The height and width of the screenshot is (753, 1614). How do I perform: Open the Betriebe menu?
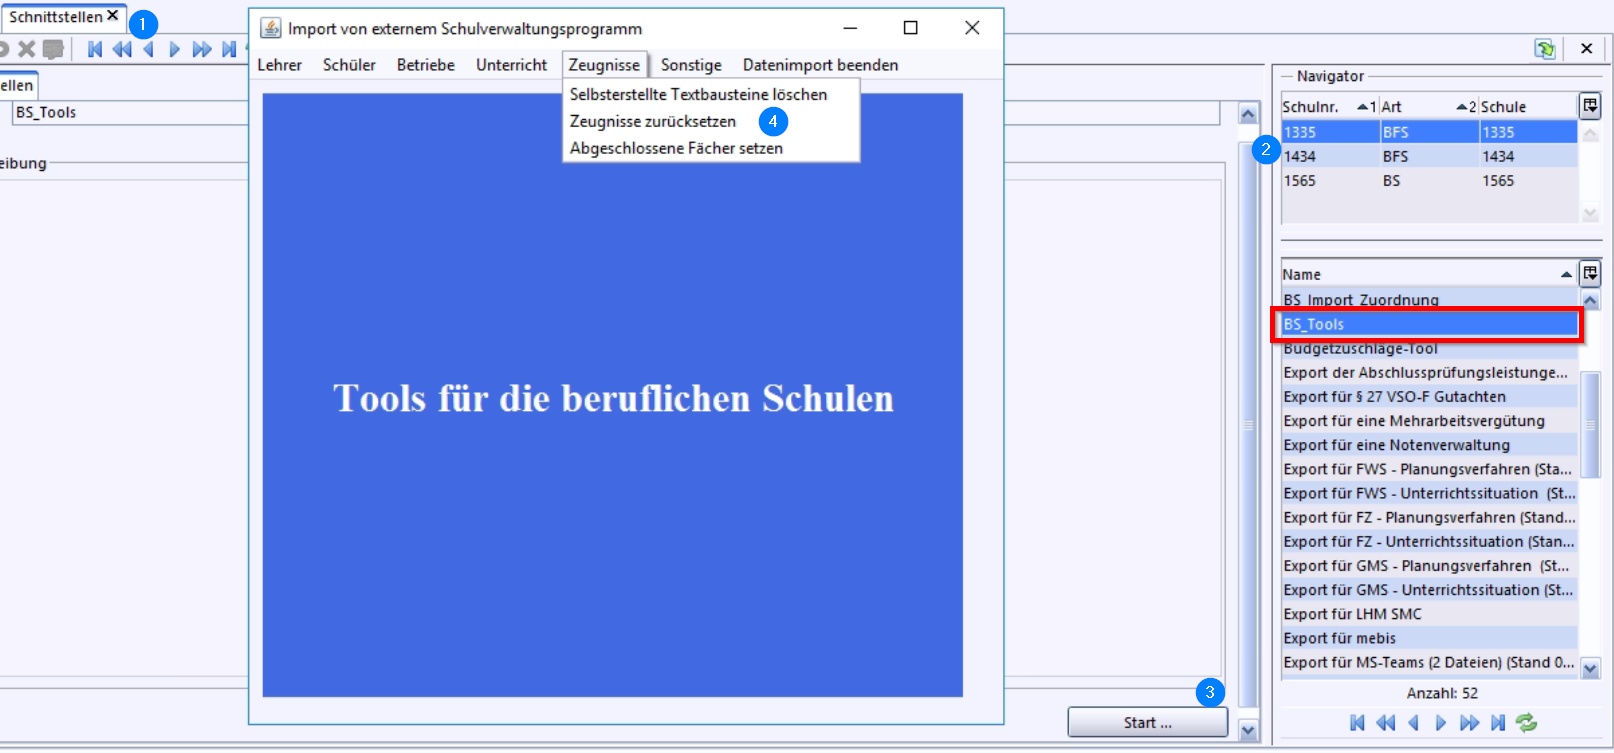pyautogui.click(x=425, y=65)
